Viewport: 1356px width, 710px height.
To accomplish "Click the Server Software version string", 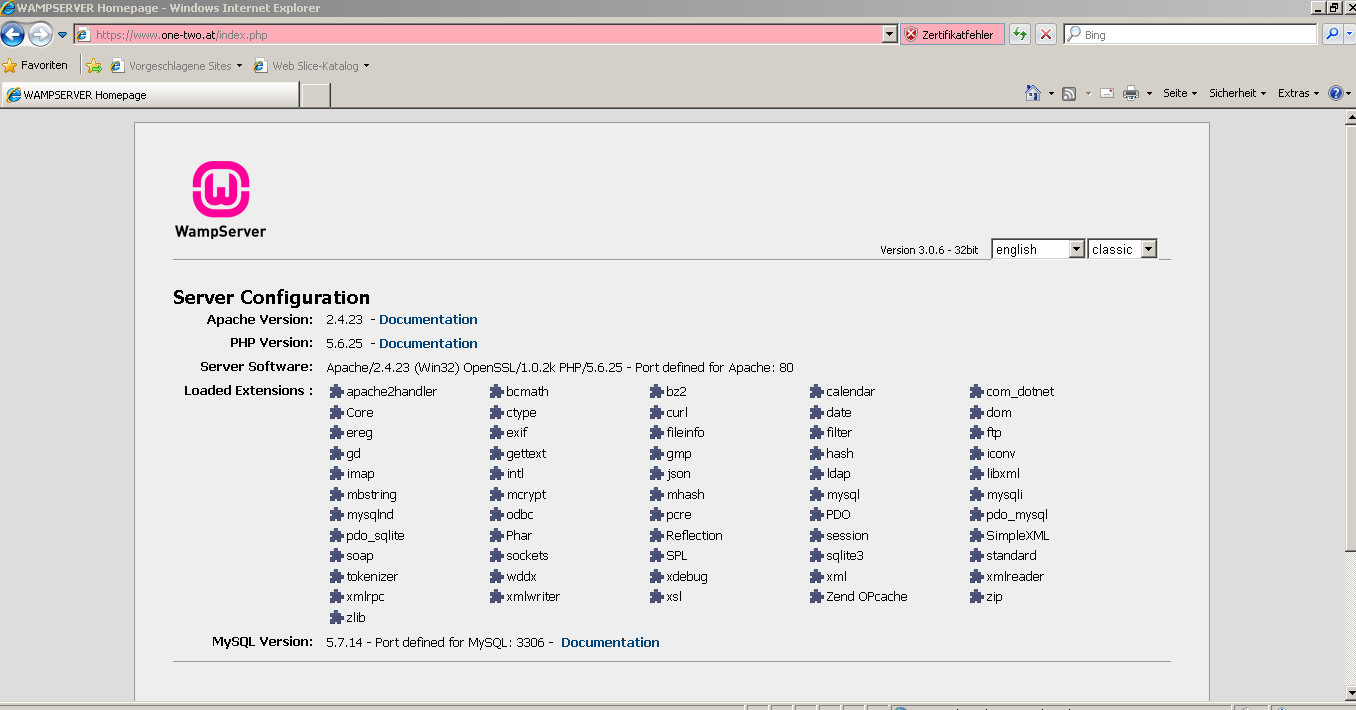I will click(x=560, y=367).
